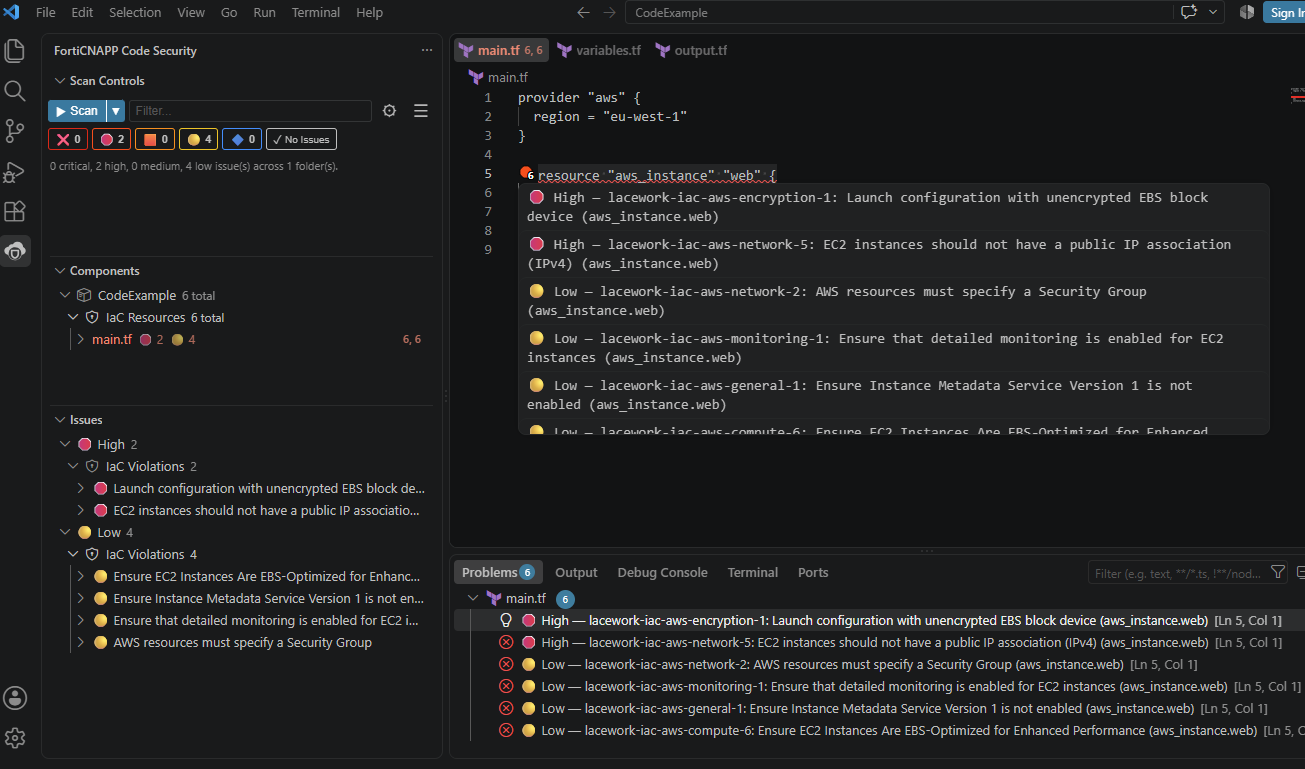Focus the scan Filter input field
The height and width of the screenshot is (769, 1305).
[250, 111]
